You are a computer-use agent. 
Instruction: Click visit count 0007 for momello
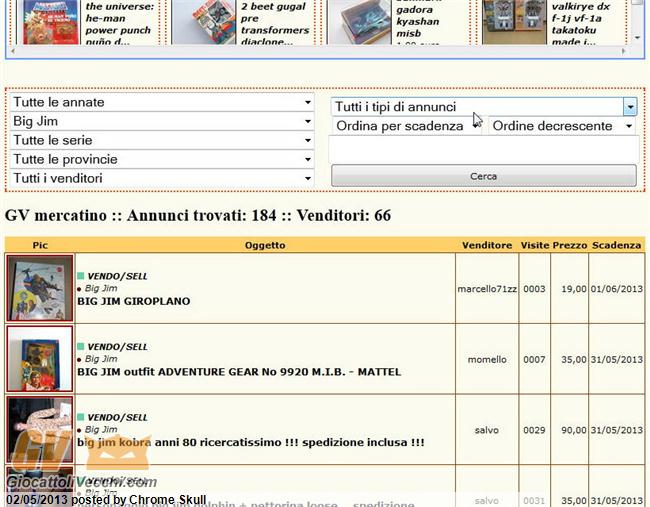click(534, 359)
